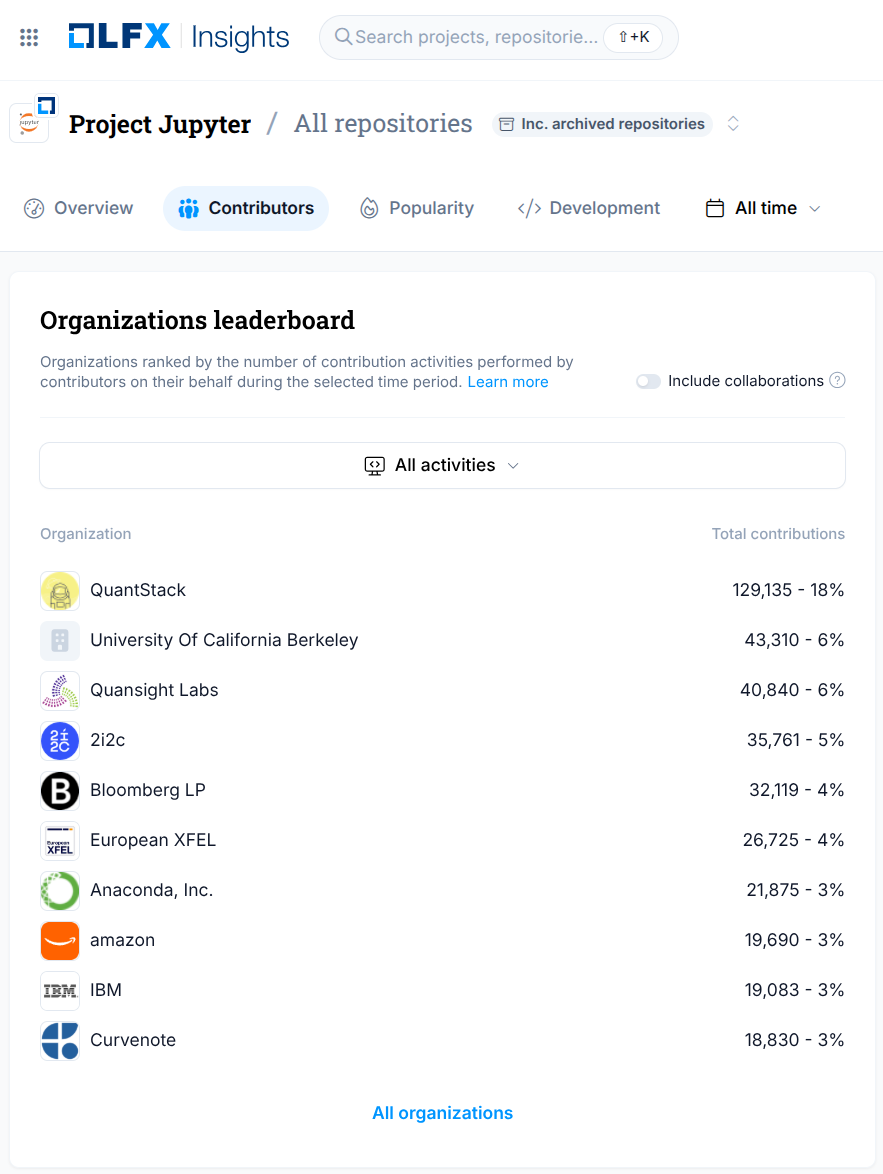Click the Quansight Labs logo
The image size is (883, 1174).
[x=60, y=691]
